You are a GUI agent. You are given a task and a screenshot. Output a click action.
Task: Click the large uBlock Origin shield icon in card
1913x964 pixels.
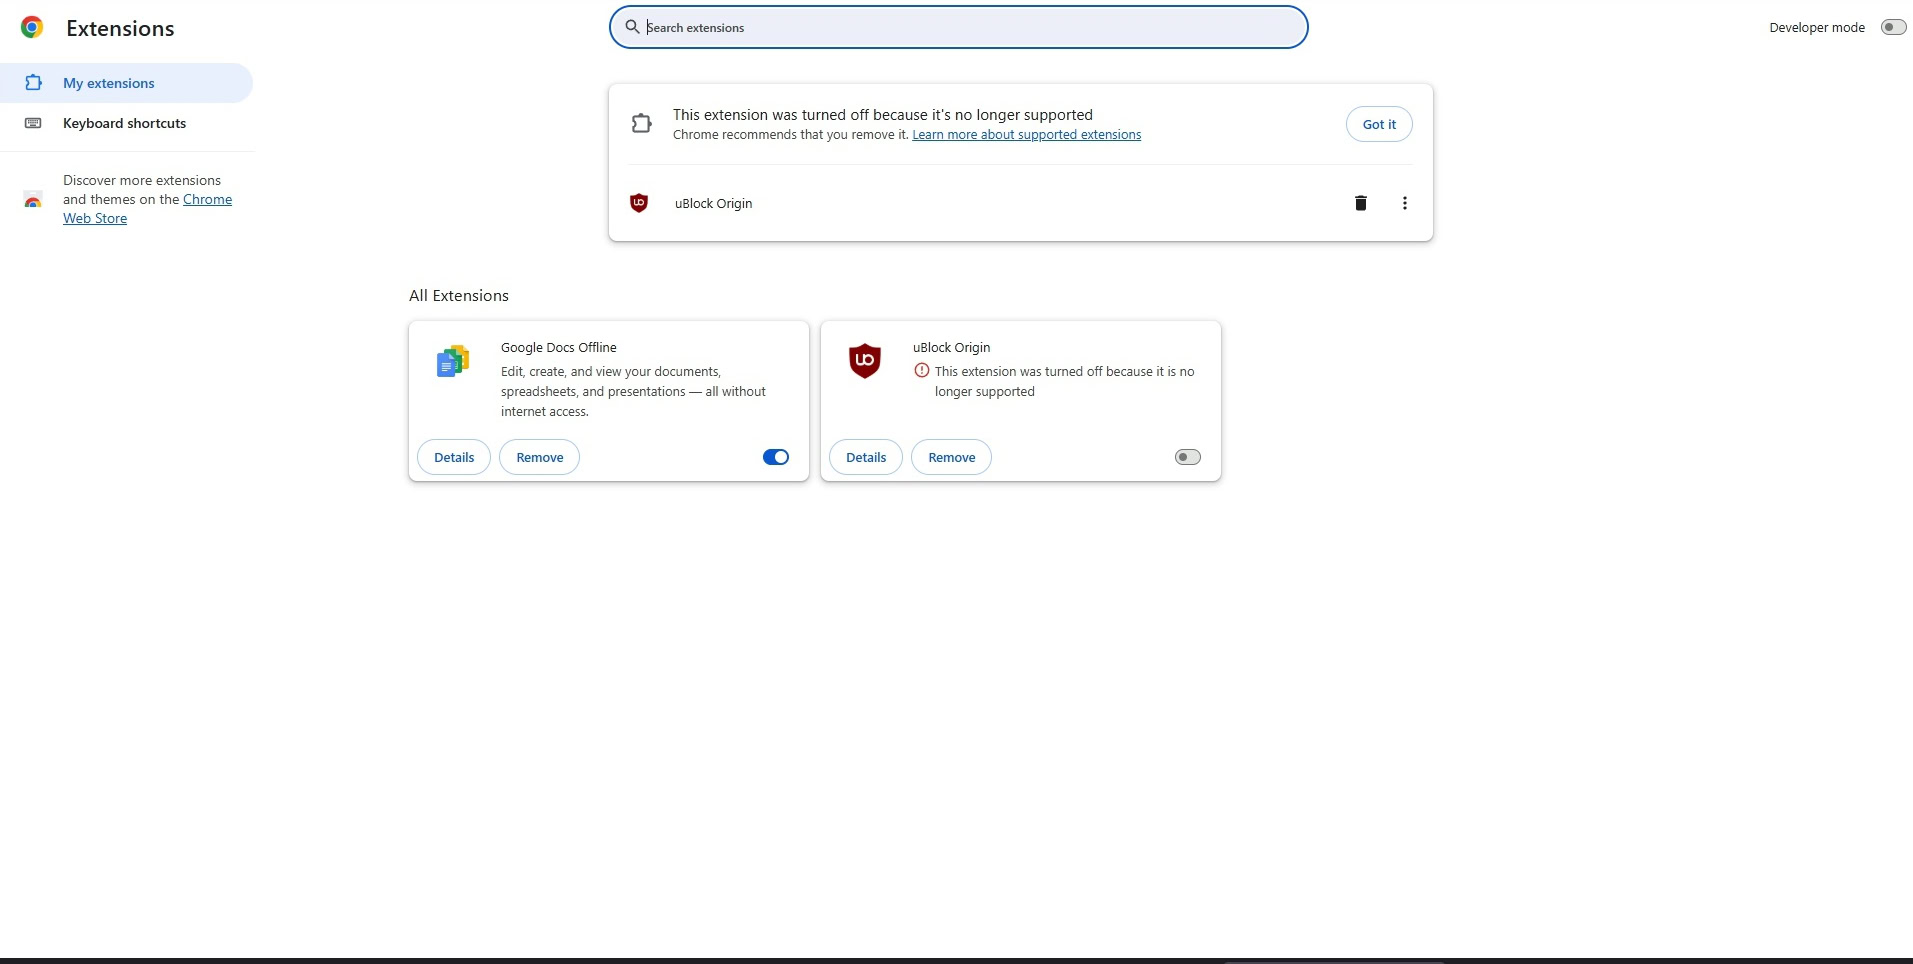coord(865,361)
